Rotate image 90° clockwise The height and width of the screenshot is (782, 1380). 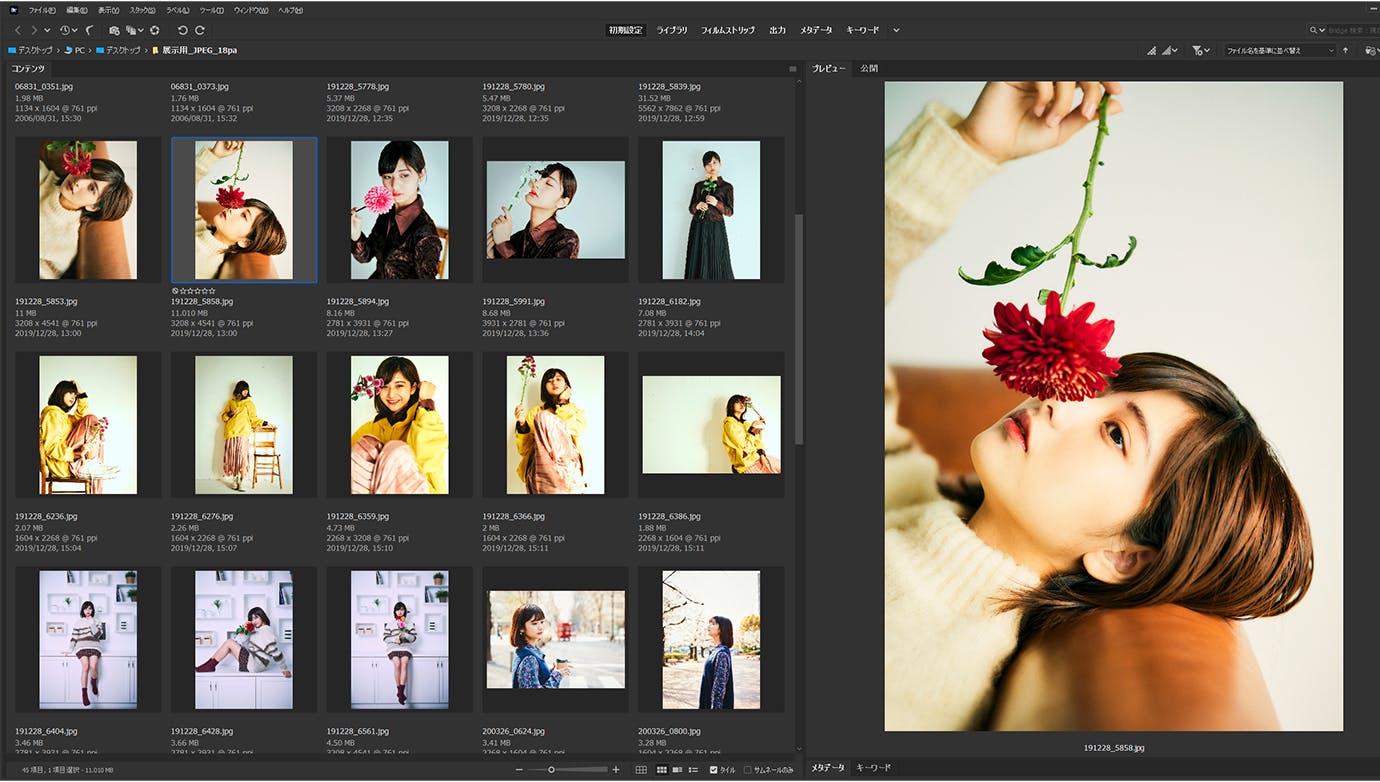[x=200, y=31]
